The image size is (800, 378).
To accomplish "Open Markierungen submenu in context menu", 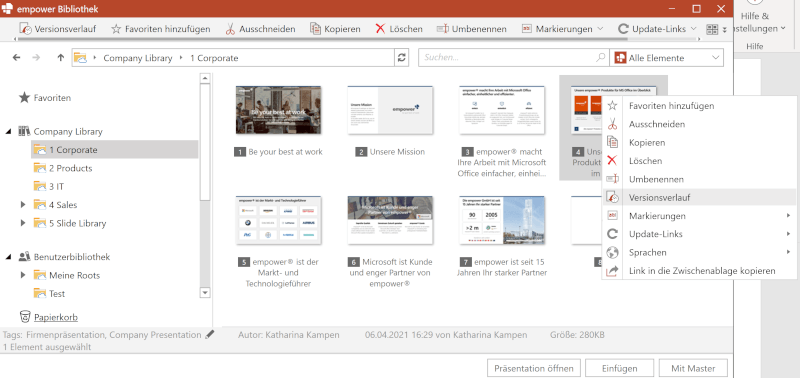I will click(699, 216).
